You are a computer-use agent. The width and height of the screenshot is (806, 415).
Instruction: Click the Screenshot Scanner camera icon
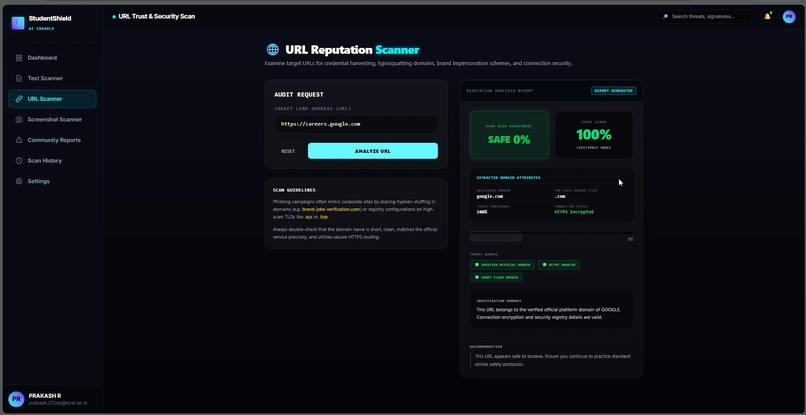tap(19, 120)
